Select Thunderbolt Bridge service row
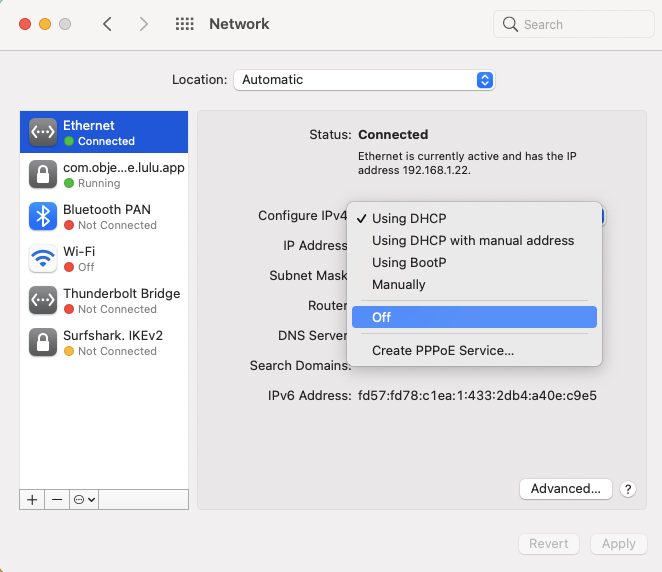 point(104,300)
